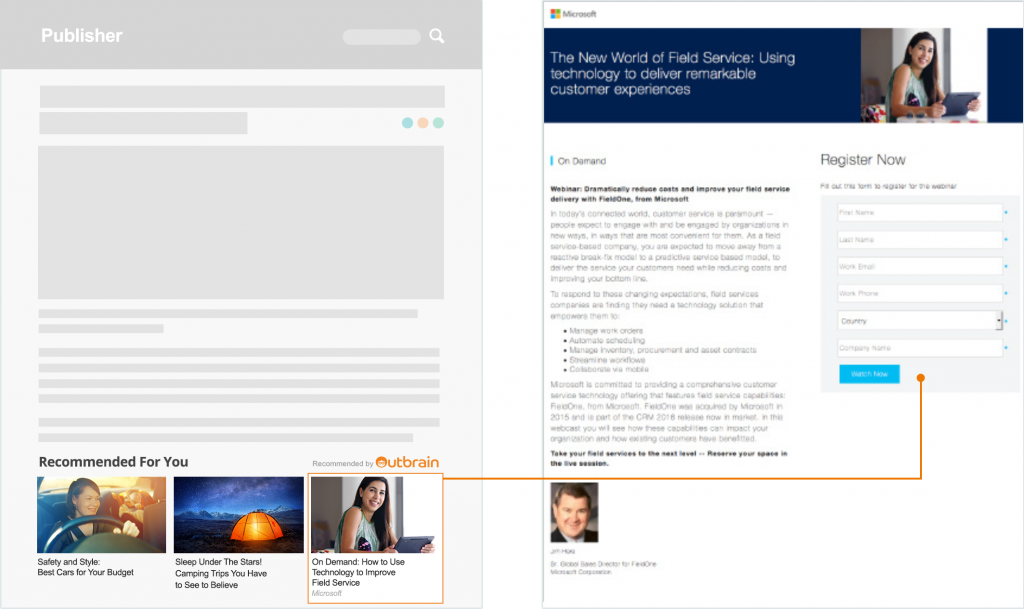This screenshot has height=609, width=1024.
Task: Open the orange tent camping thumbnail
Action: coord(239,514)
